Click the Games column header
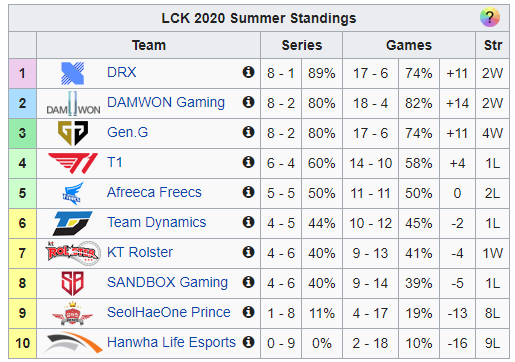The width and height of the screenshot is (515, 362). 409,45
